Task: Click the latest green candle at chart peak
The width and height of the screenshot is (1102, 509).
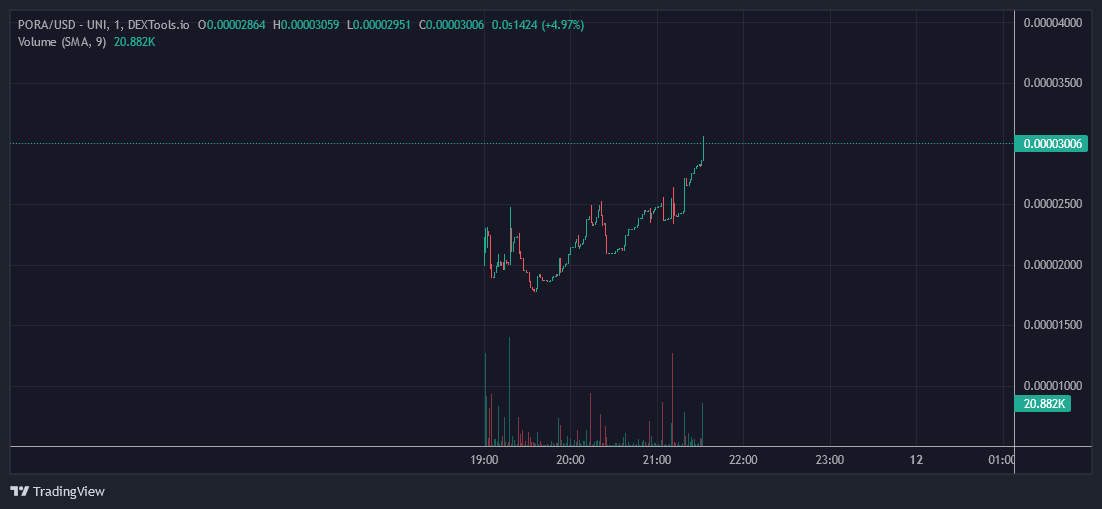Action: click(703, 149)
